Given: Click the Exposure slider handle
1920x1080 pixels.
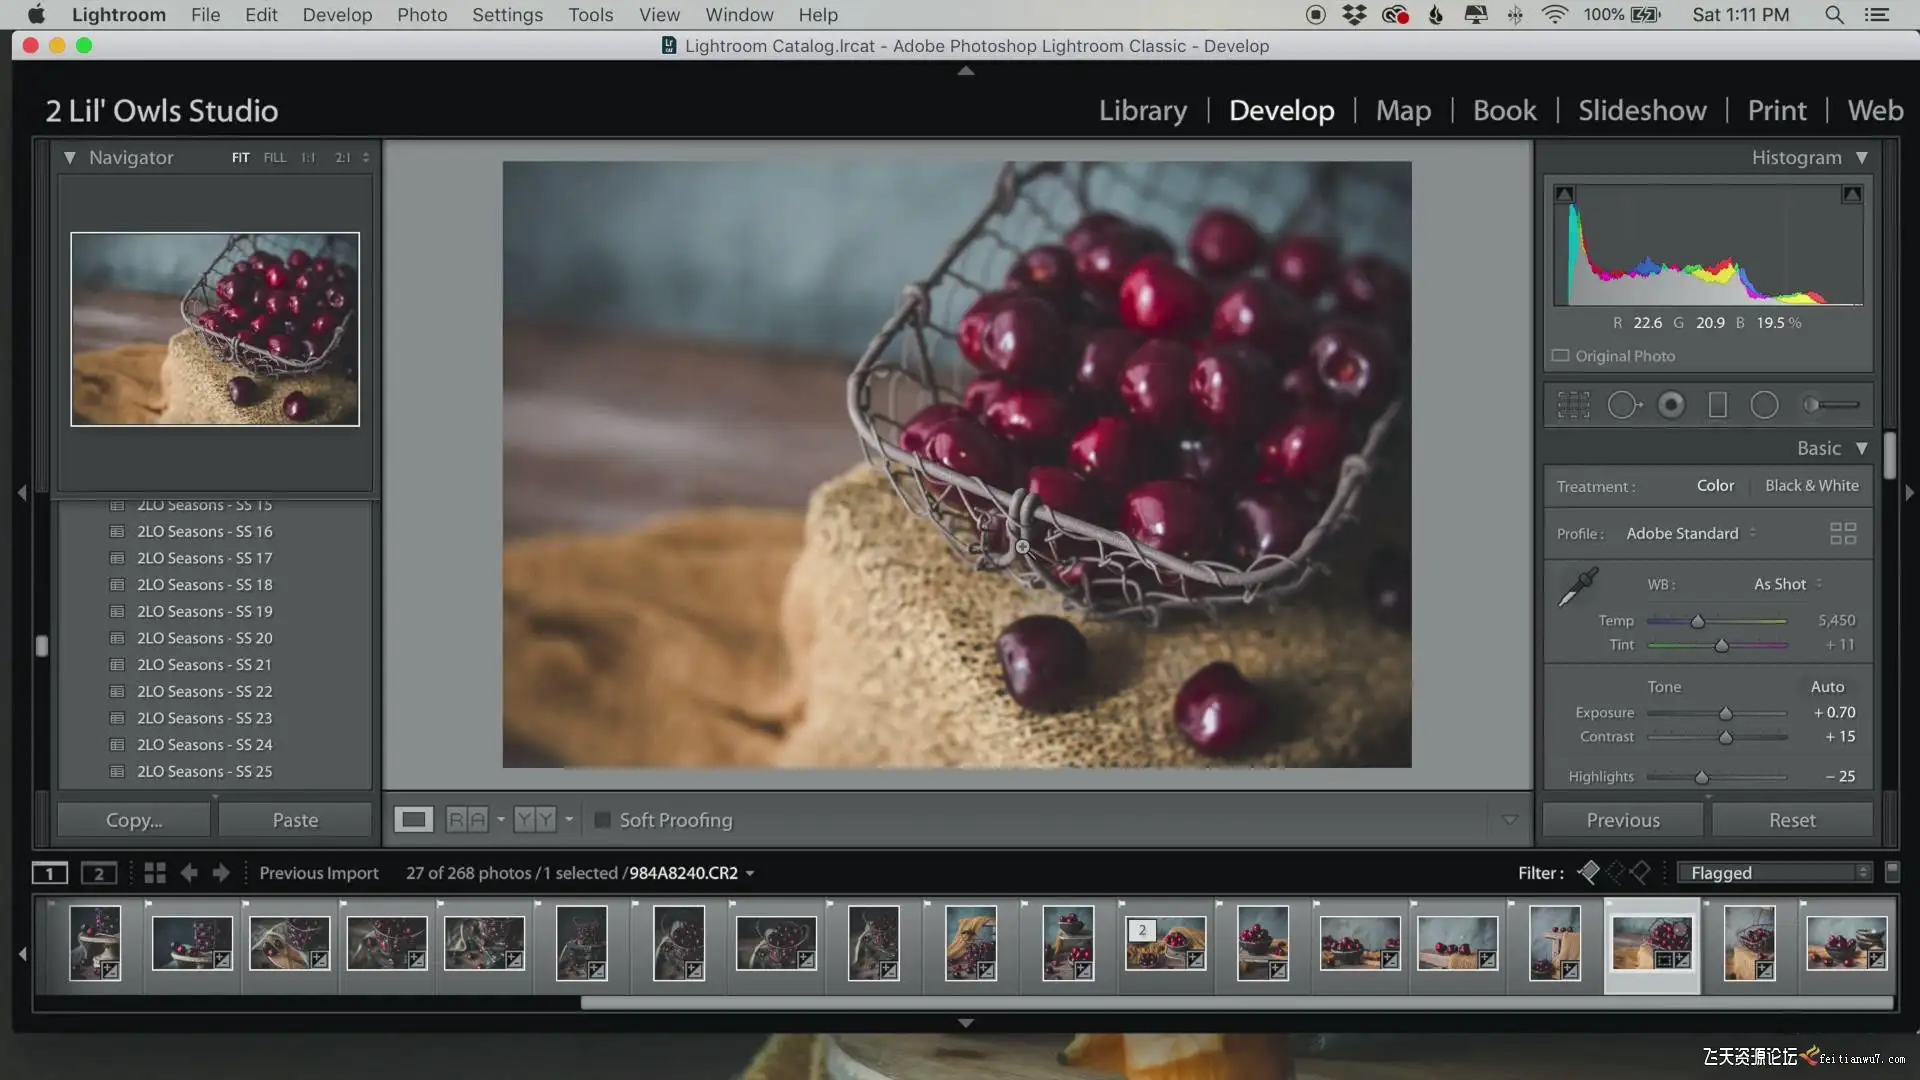Looking at the screenshot, I should [1725, 713].
